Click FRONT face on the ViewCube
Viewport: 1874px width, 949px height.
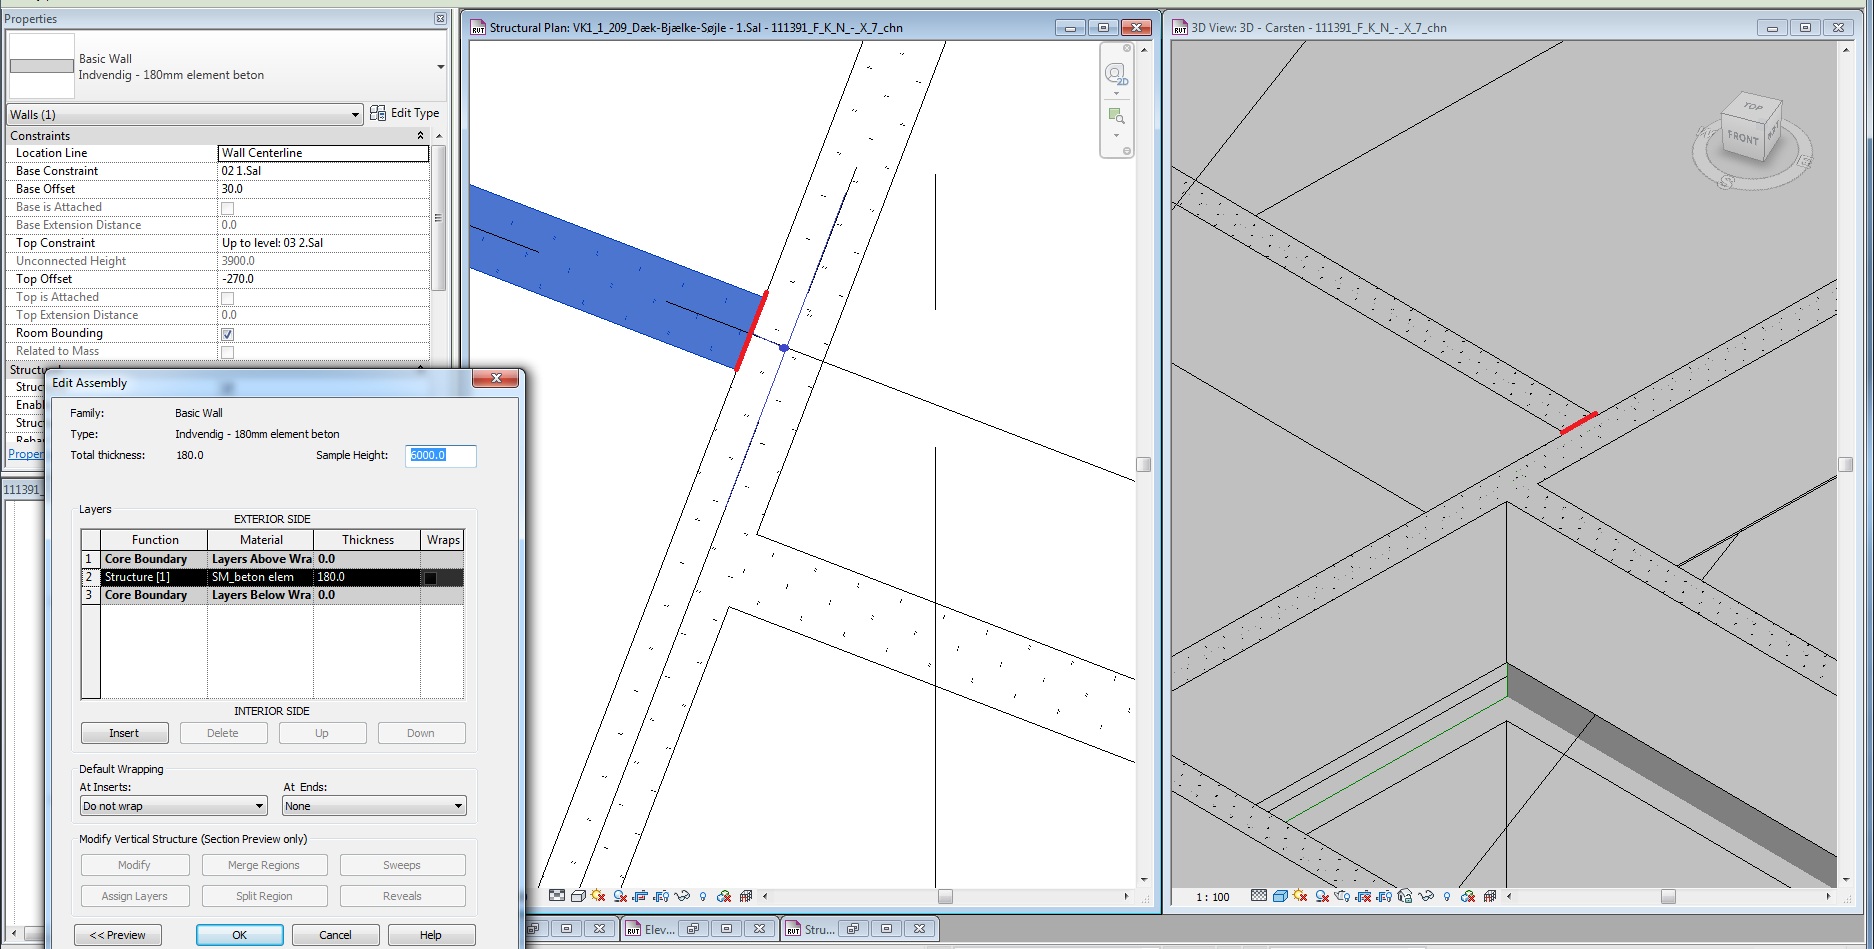[1742, 138]
